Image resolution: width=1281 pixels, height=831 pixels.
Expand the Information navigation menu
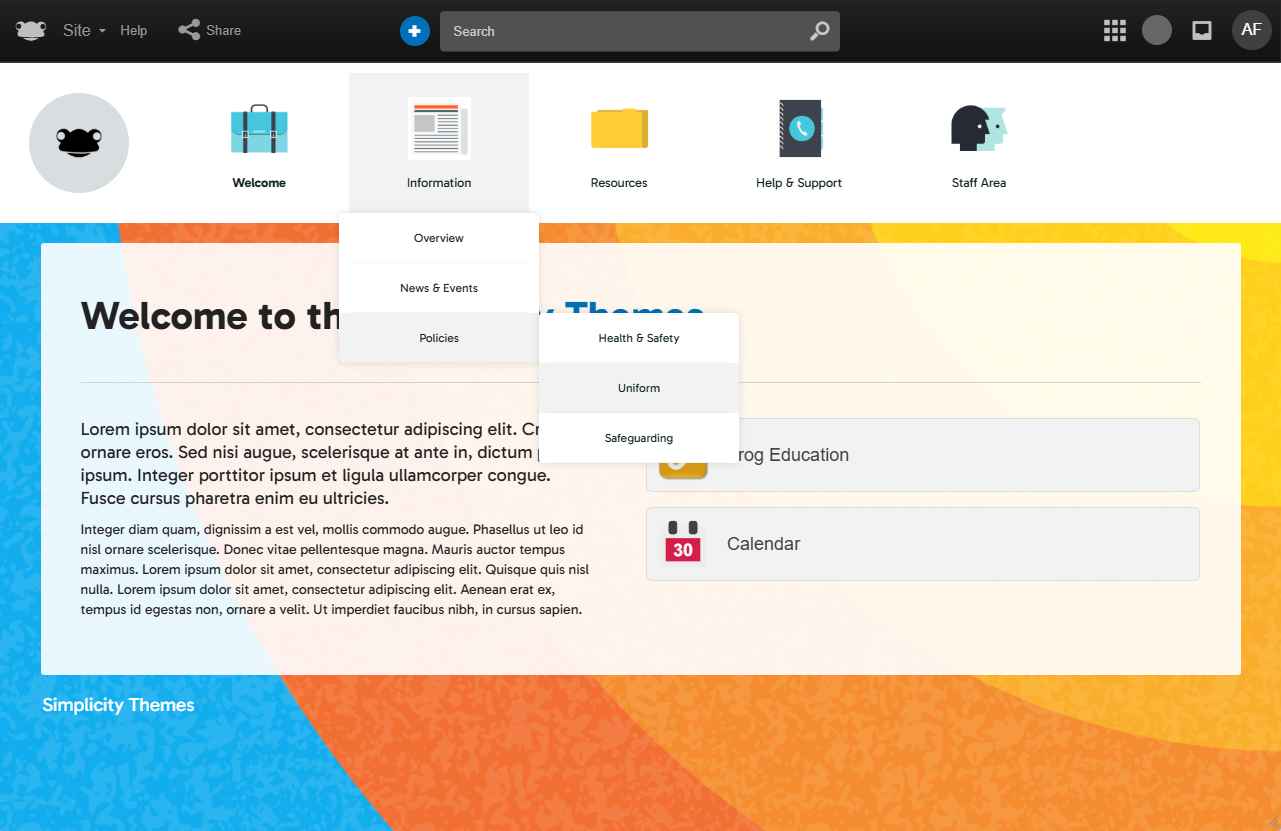[x=439, y=142]
